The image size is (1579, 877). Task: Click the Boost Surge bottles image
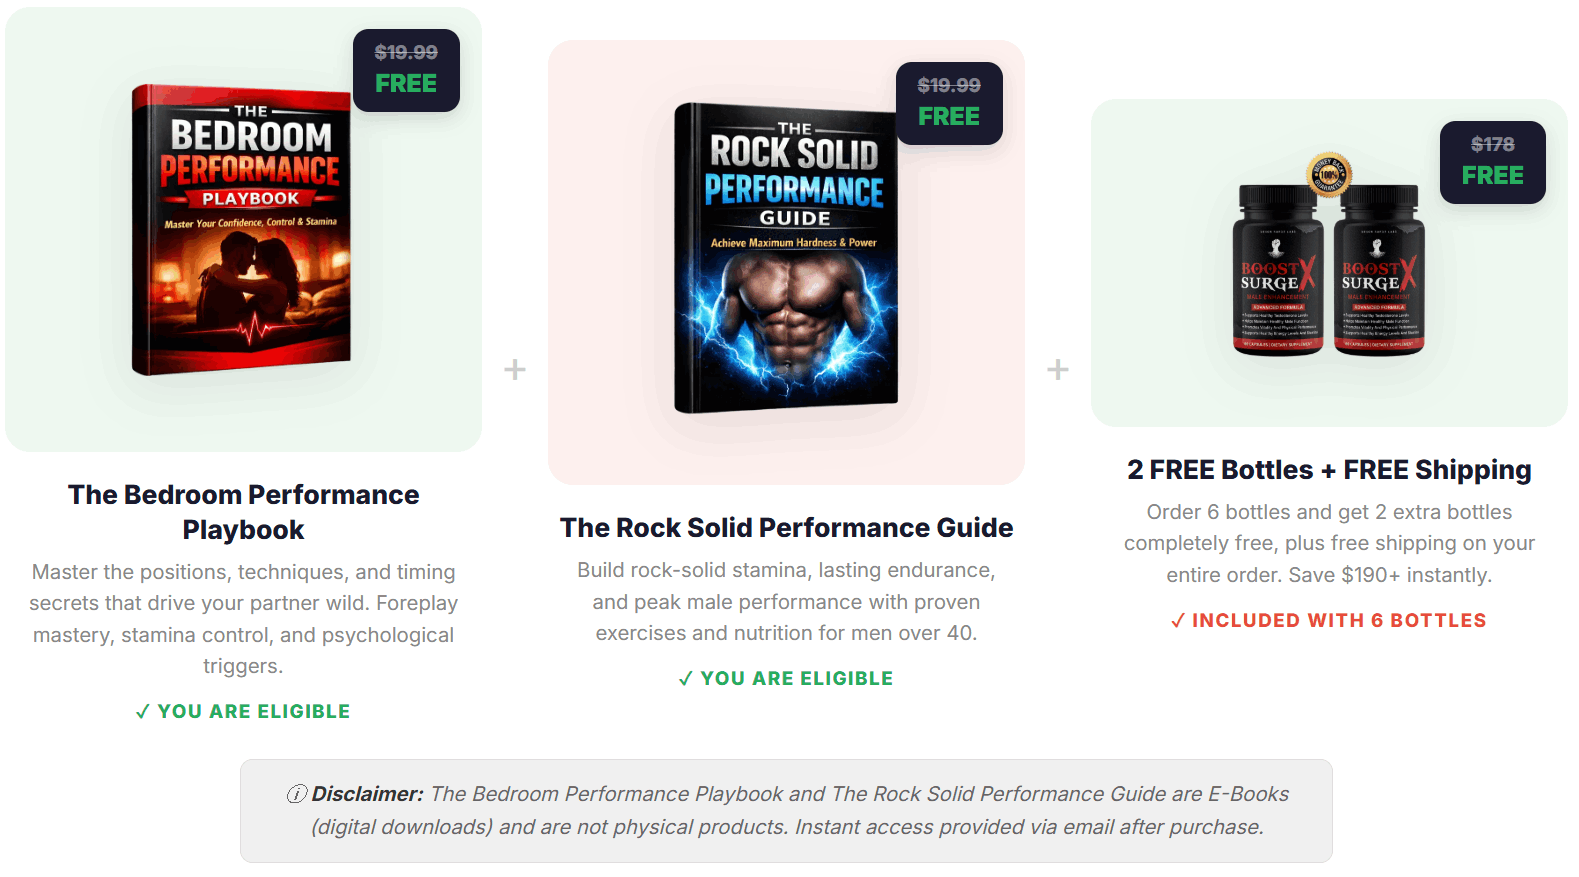pyautogui.click(x=1328, y=270)
